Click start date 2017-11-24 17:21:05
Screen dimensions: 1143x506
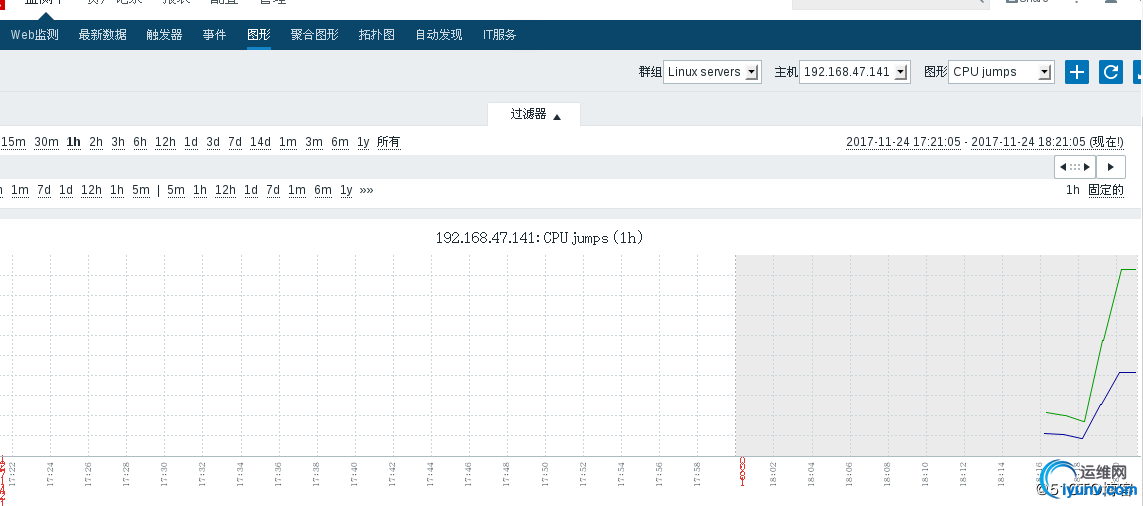click(903, 141)
